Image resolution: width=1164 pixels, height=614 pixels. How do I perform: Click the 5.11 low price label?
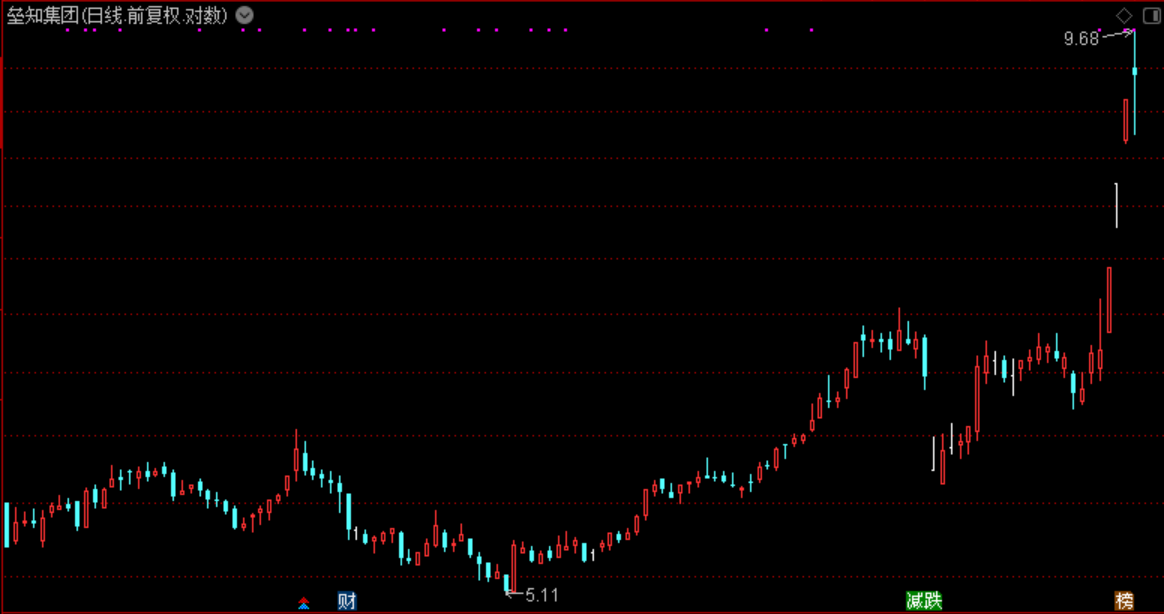[542, 595]
